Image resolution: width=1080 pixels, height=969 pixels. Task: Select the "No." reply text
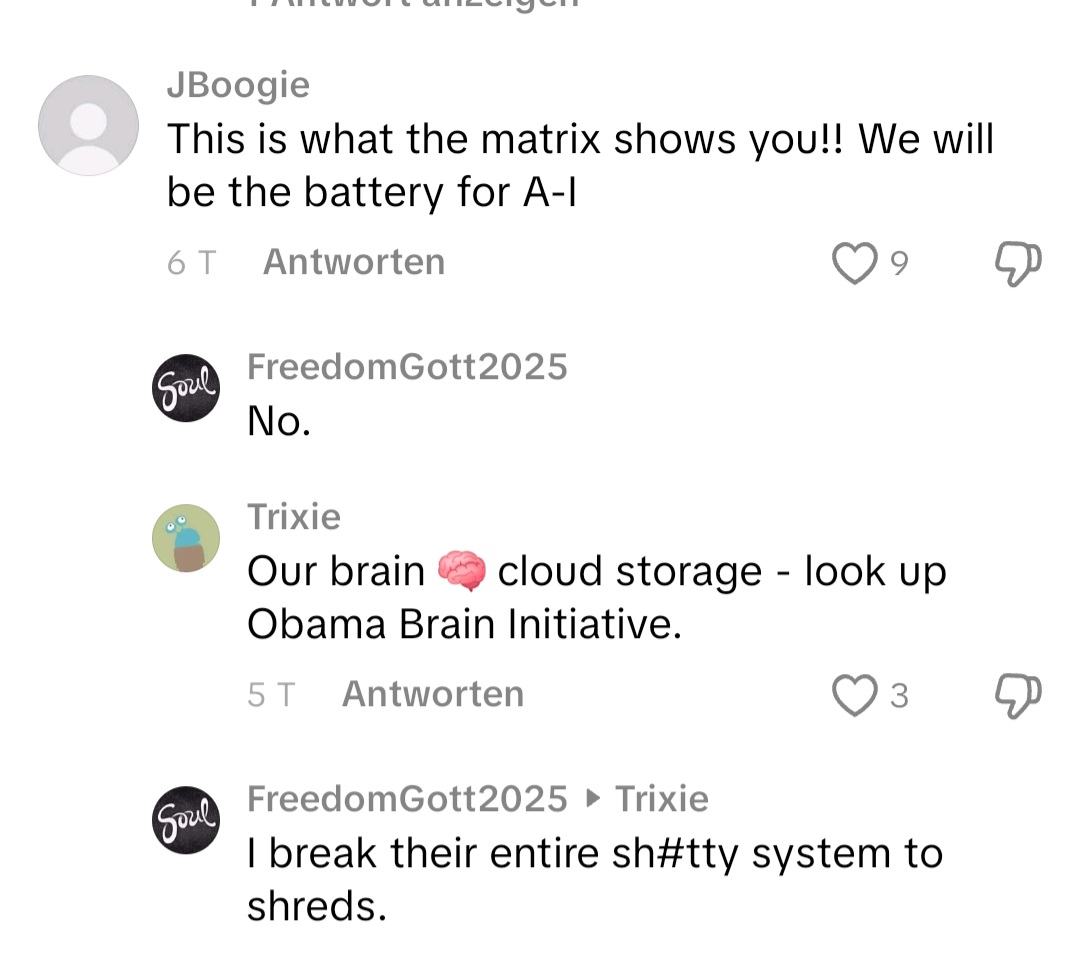pos(279,422)
